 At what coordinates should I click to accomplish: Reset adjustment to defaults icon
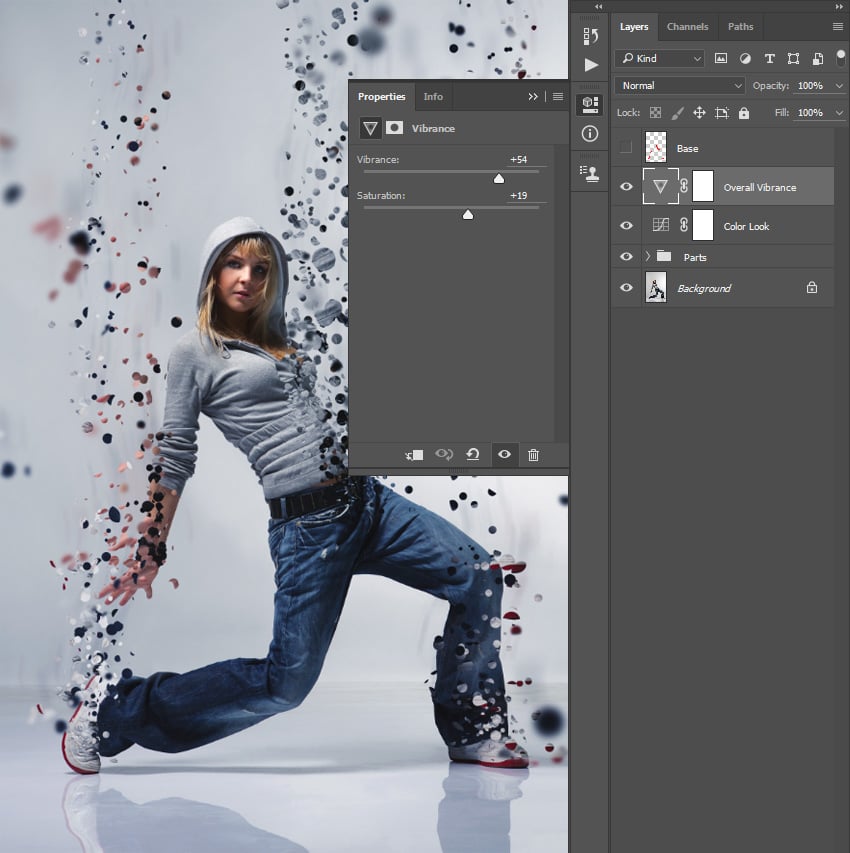pyautogui.click(x=473, y=455)
